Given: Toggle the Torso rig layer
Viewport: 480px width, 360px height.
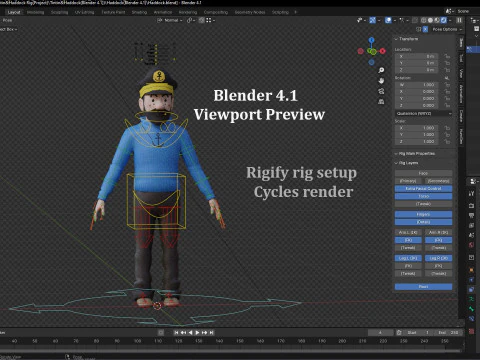Looking at the screenshot, I should (x=423, y=196).
